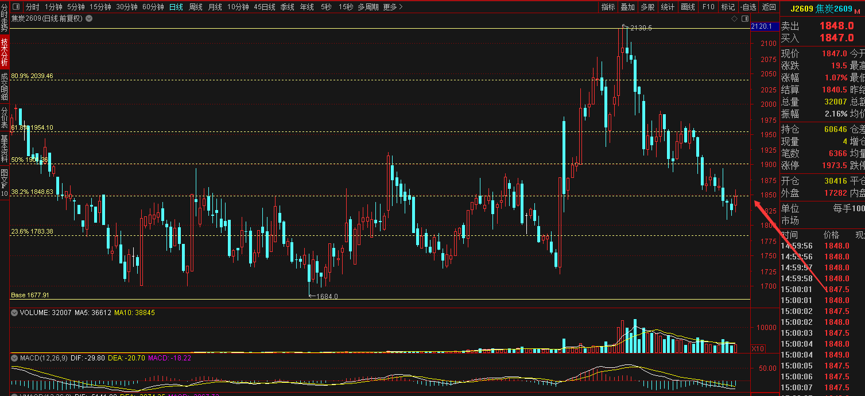Select the 5分钟 period

(x=76, y=7)
